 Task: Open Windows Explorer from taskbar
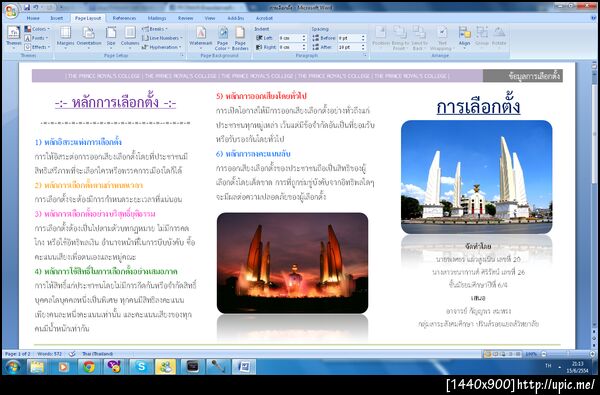(37, 367)
